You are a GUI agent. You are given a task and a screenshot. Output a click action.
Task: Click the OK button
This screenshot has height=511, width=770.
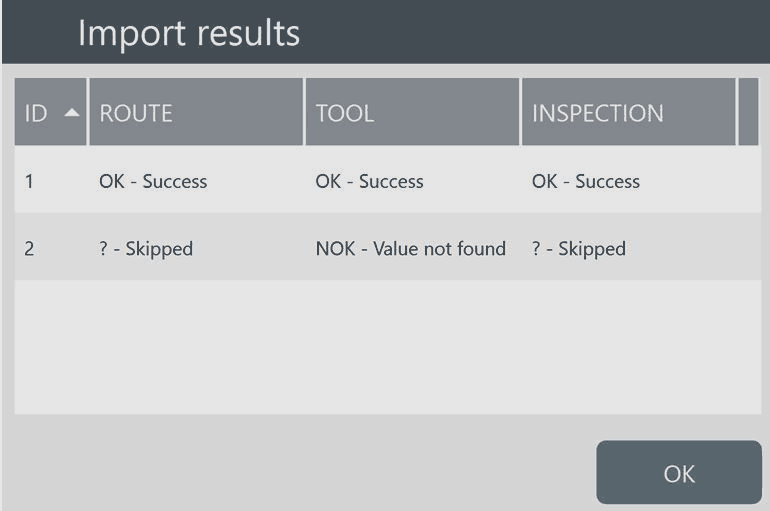[678, 473]
